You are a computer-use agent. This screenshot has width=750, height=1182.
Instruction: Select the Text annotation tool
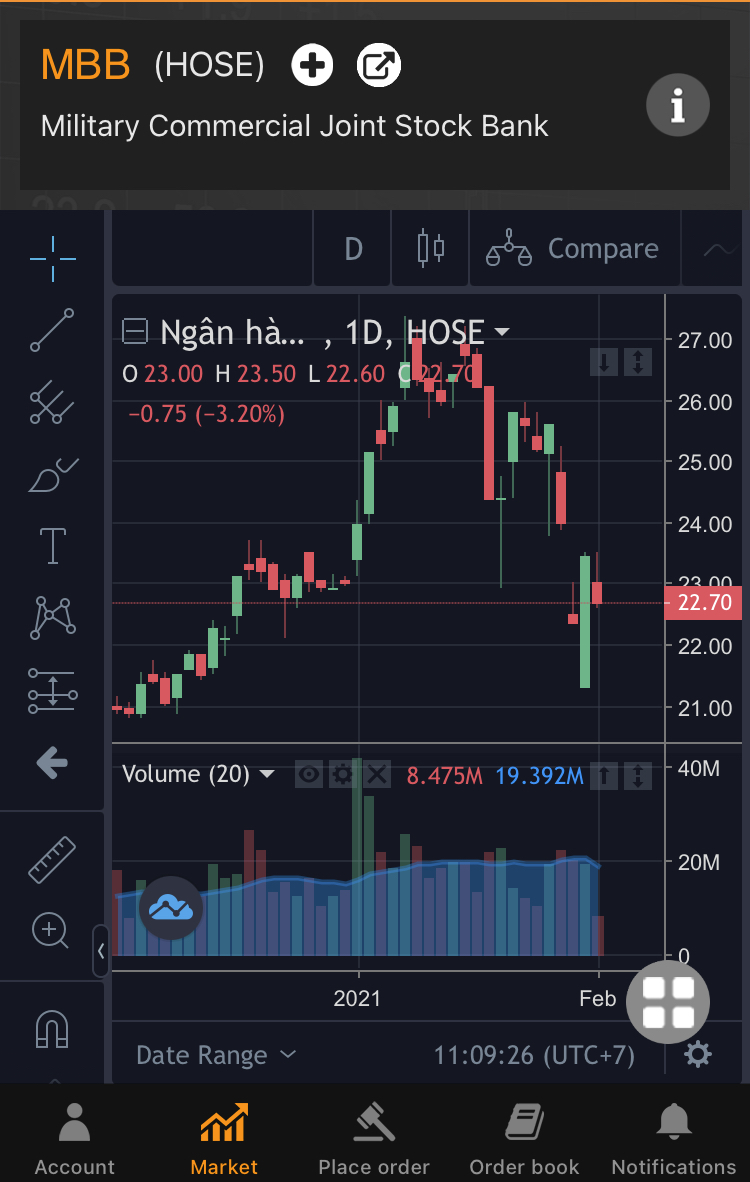53,546
